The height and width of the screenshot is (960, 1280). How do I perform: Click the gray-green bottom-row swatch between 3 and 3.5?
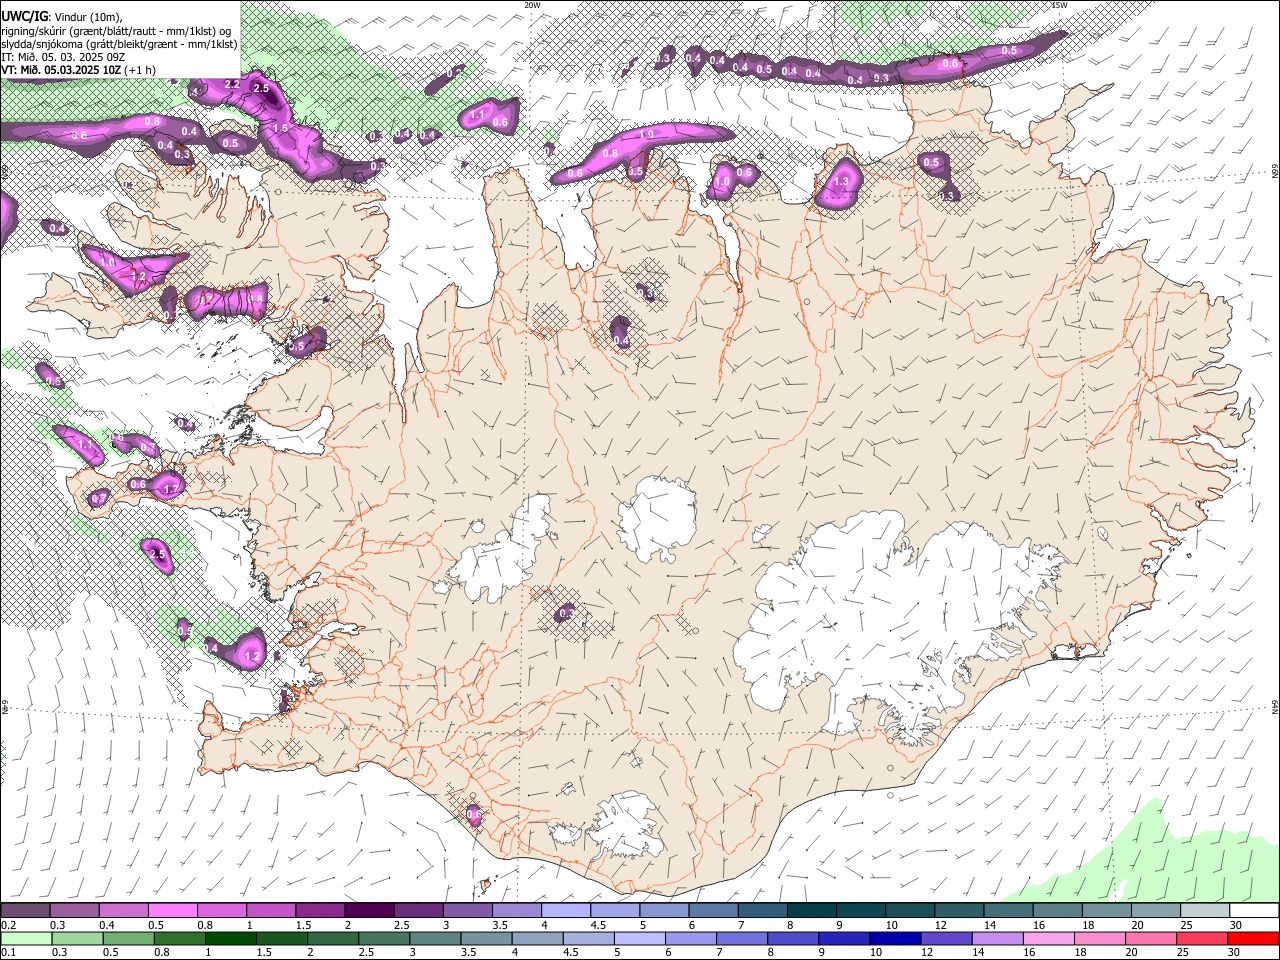pyautogui.click(x=435, y=938)
